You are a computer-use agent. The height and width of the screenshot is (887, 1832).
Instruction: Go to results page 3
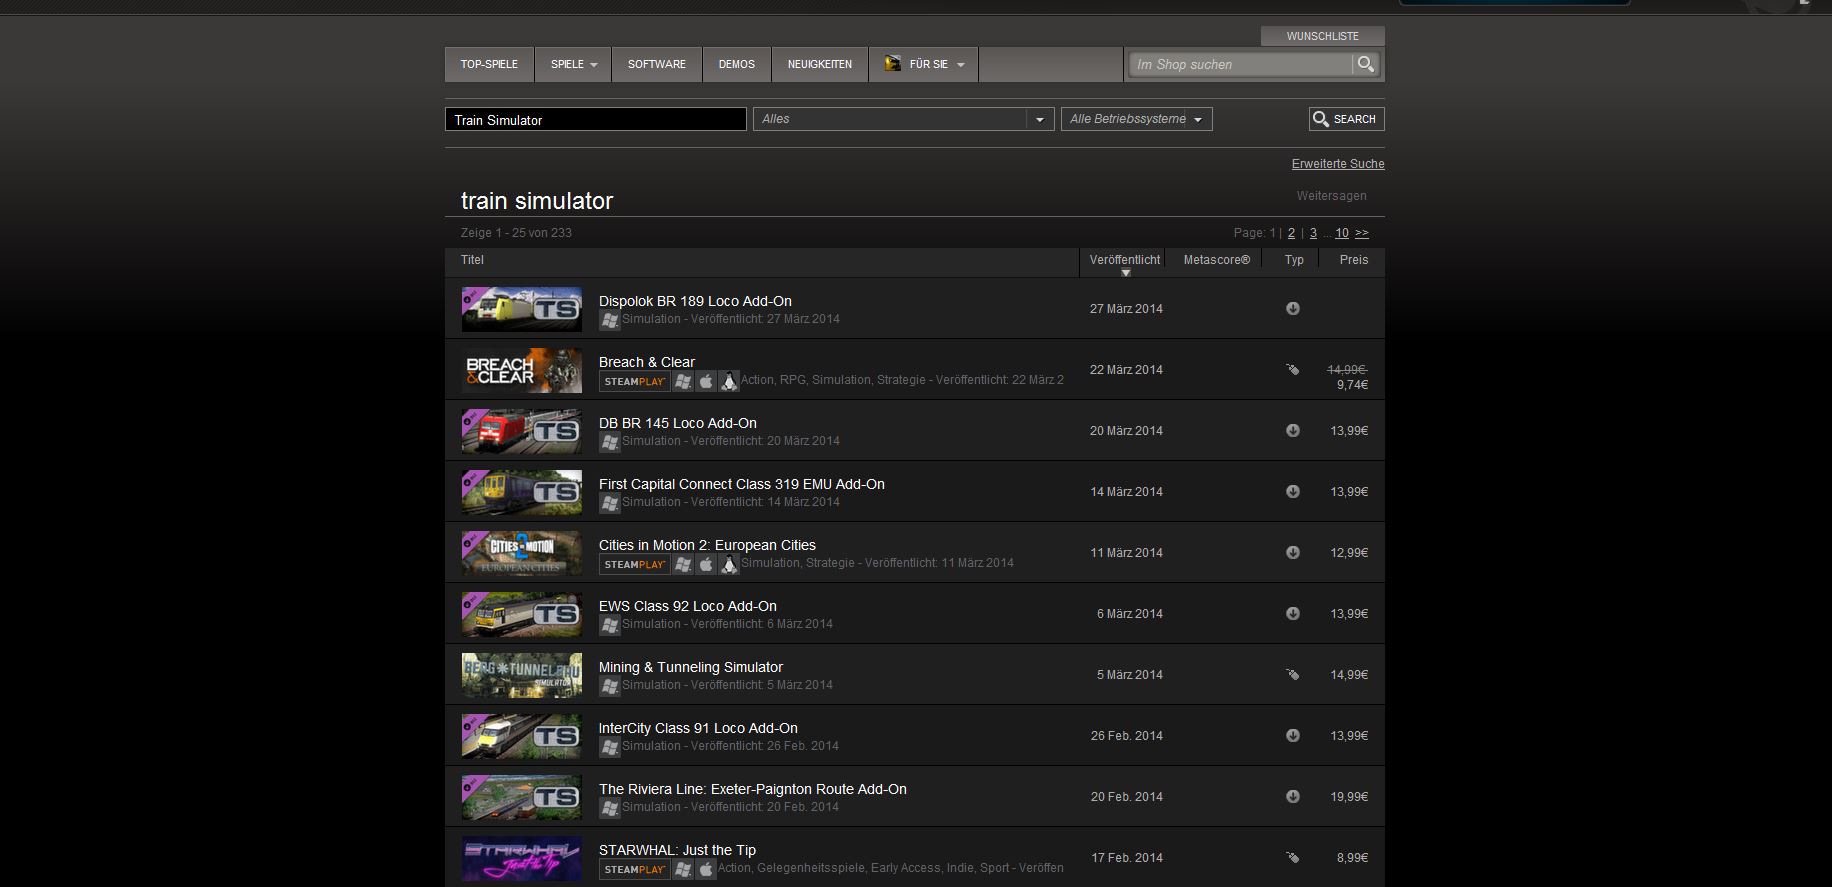[1313, 233]
